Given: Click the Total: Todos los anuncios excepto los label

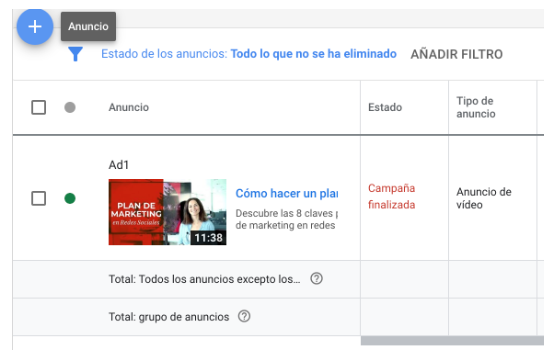Looking at the screenshot, I should coord(204,279).
